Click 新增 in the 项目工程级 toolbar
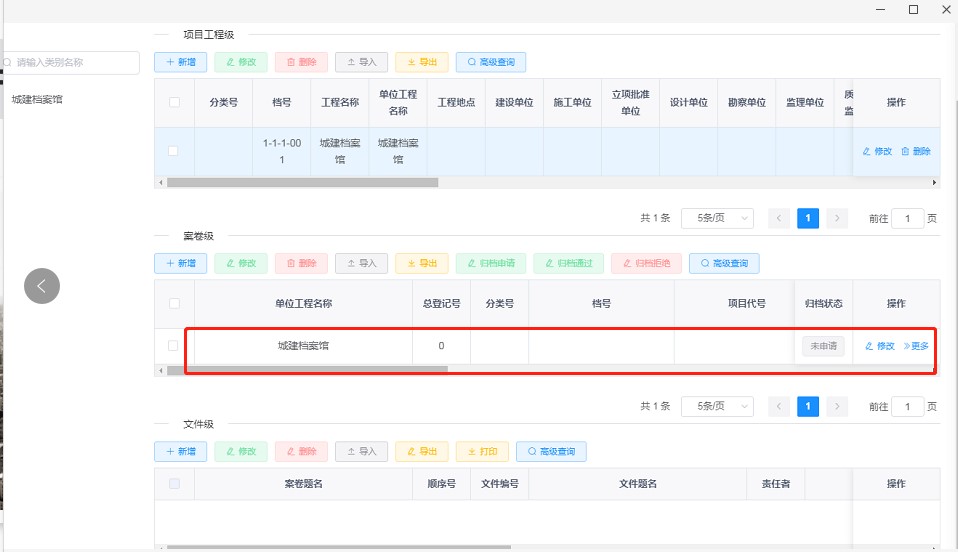958x552 pixels. [180, 62]
